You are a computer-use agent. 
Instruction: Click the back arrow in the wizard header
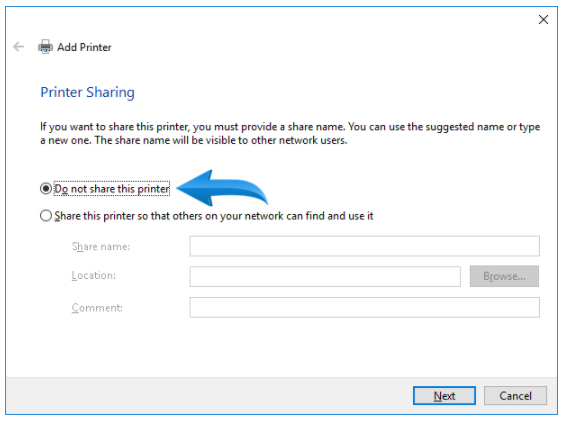pos(18,47)
